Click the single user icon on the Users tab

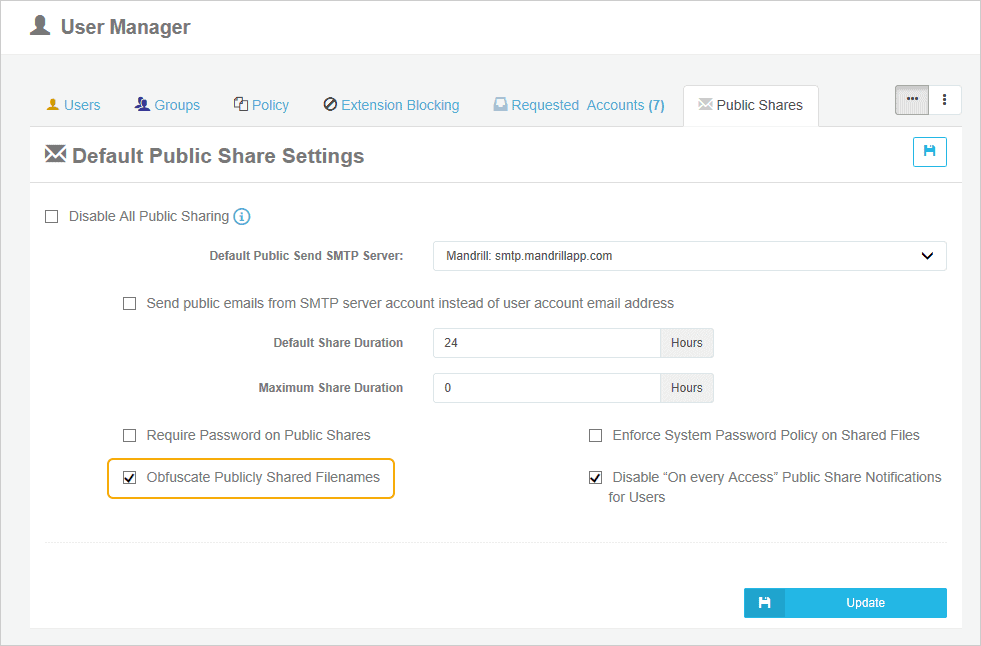pos(53,104)
